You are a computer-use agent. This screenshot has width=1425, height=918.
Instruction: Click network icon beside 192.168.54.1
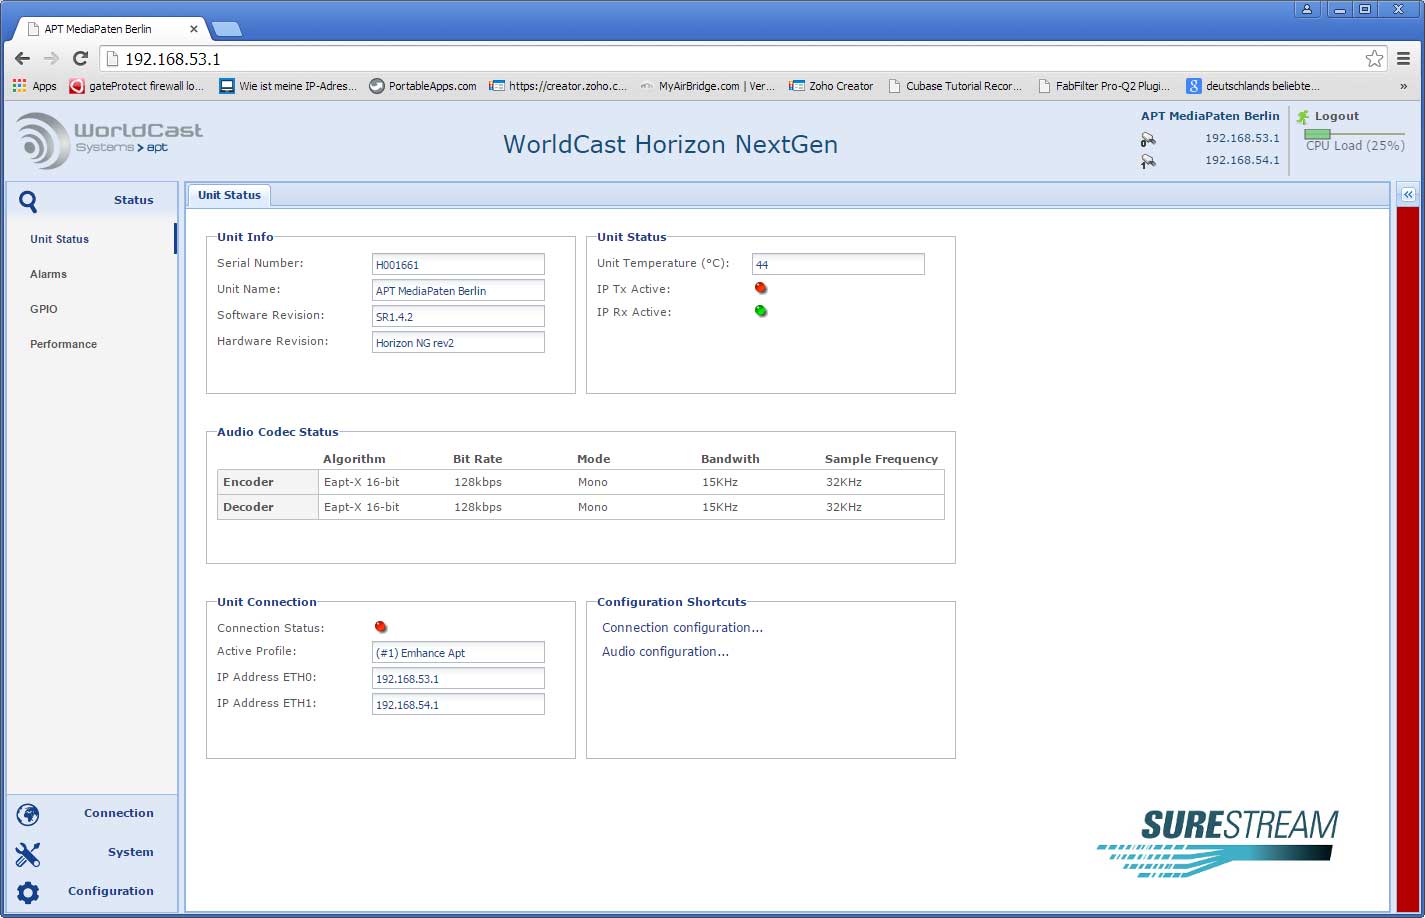click(x=1148, y=161)
